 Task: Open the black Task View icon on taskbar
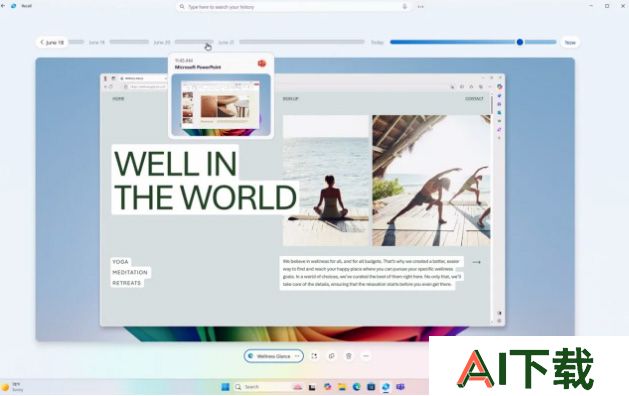click(x=312, y=387)
